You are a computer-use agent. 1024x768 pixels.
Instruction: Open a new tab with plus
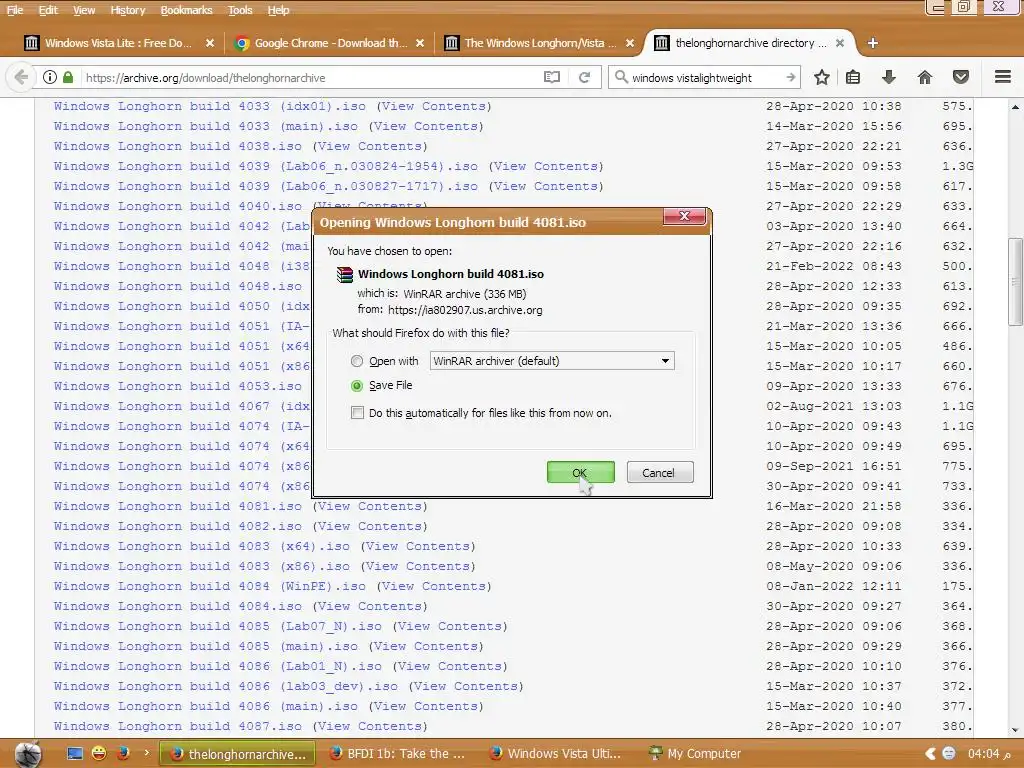click(x=872, y=43)
